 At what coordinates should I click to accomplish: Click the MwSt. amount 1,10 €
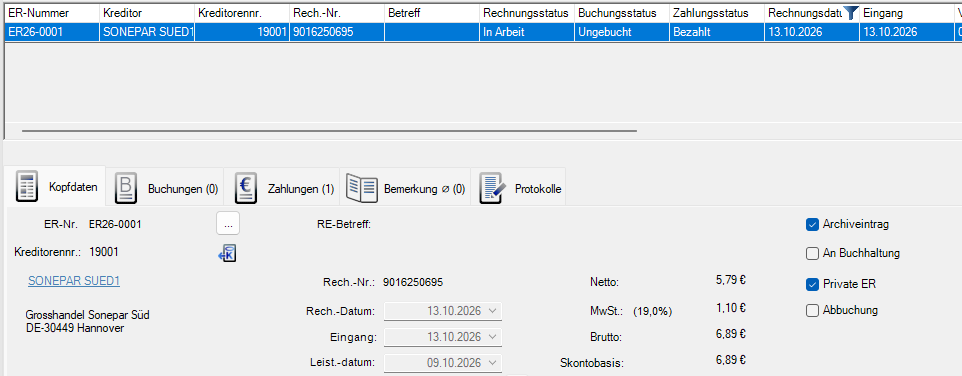pyautogui.click(x=730, y=309)
